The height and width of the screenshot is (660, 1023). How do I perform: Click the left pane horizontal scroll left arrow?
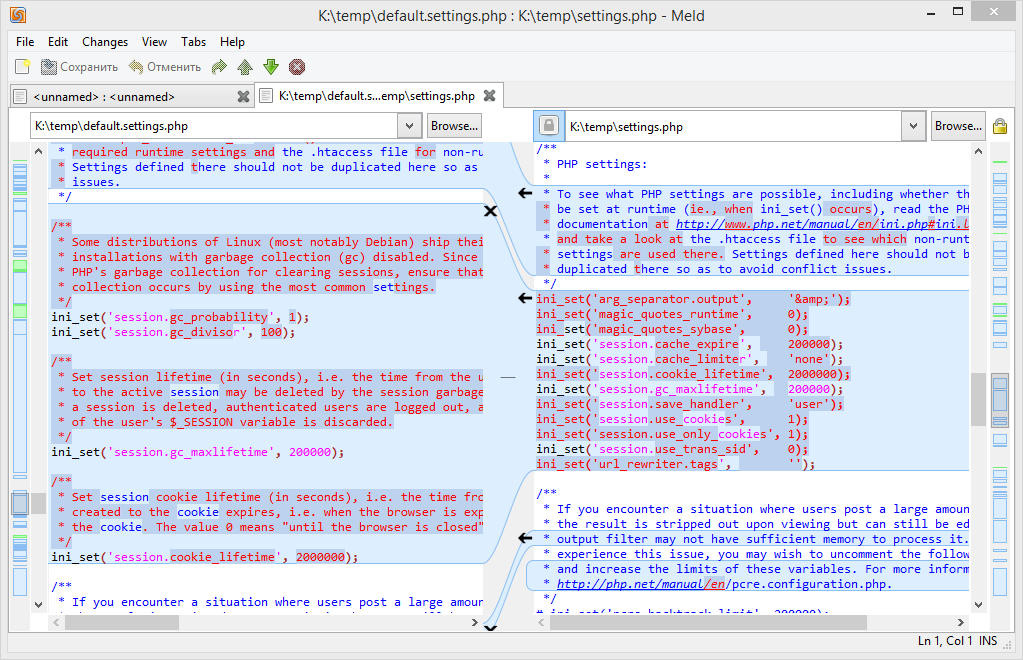(56, 623)
